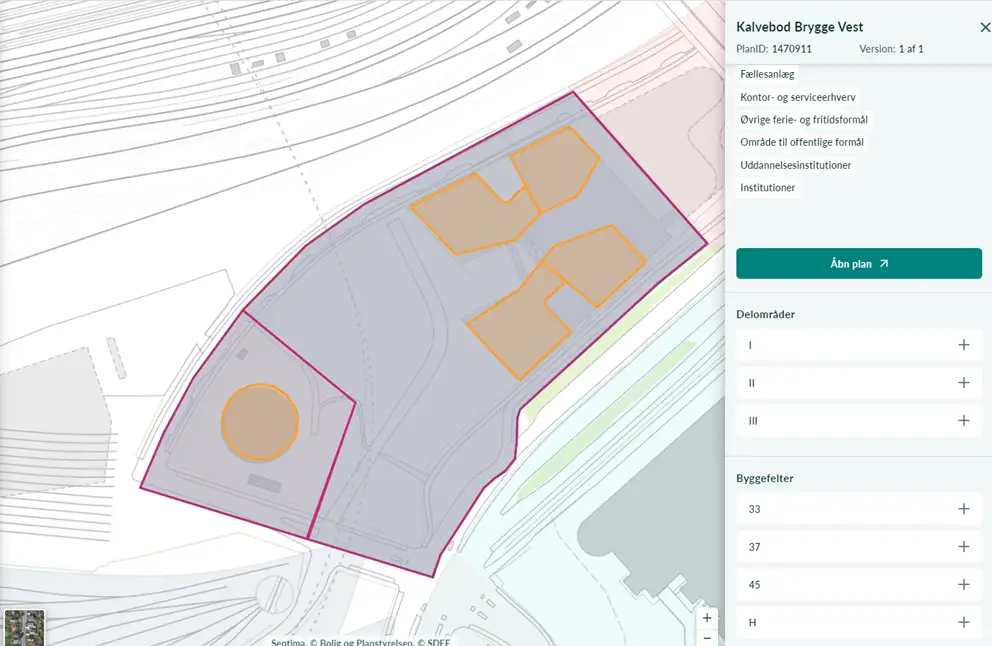Zoom in on the map
The height and width of the screenshot is (646, 992).
point(707,618)
